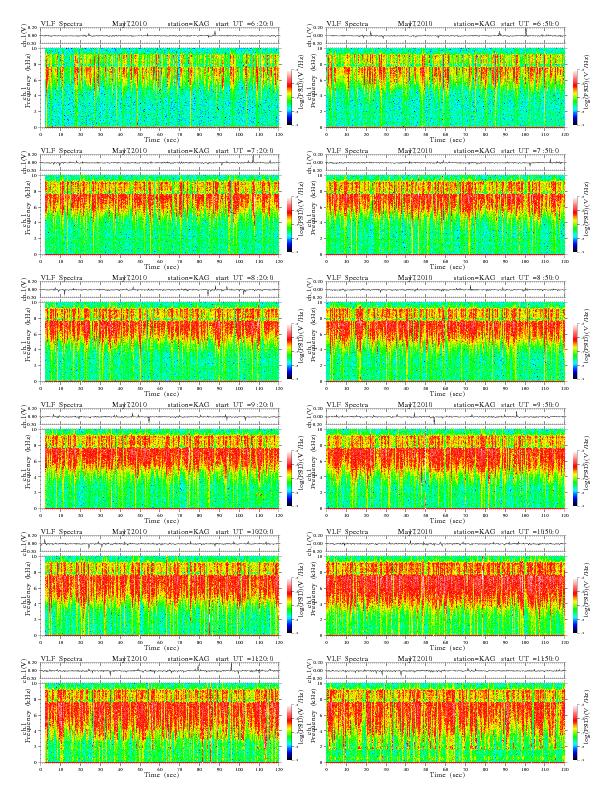Click the title text 'start UT =7:20:0'
Screen dimensions: 612x792
click(245, 151)
